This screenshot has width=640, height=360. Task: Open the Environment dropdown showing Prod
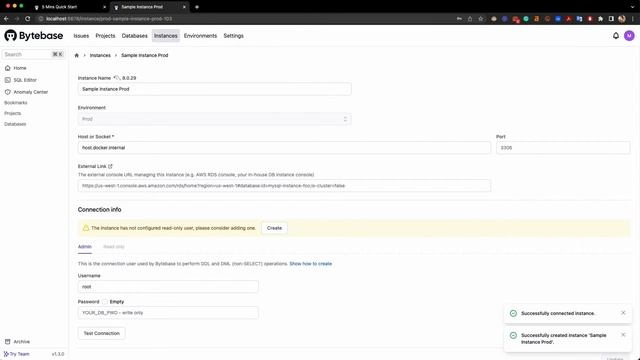pyautogui.click(x=214, y=119)
